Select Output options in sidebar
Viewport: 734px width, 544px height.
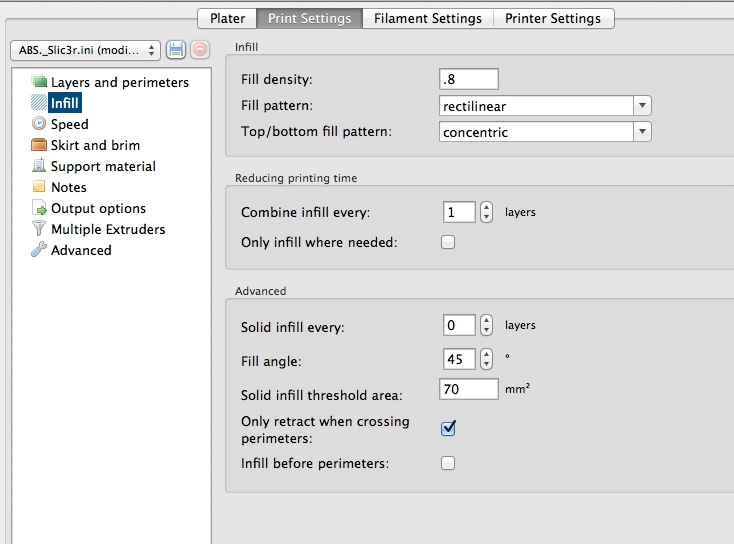(x=98, y=208)
